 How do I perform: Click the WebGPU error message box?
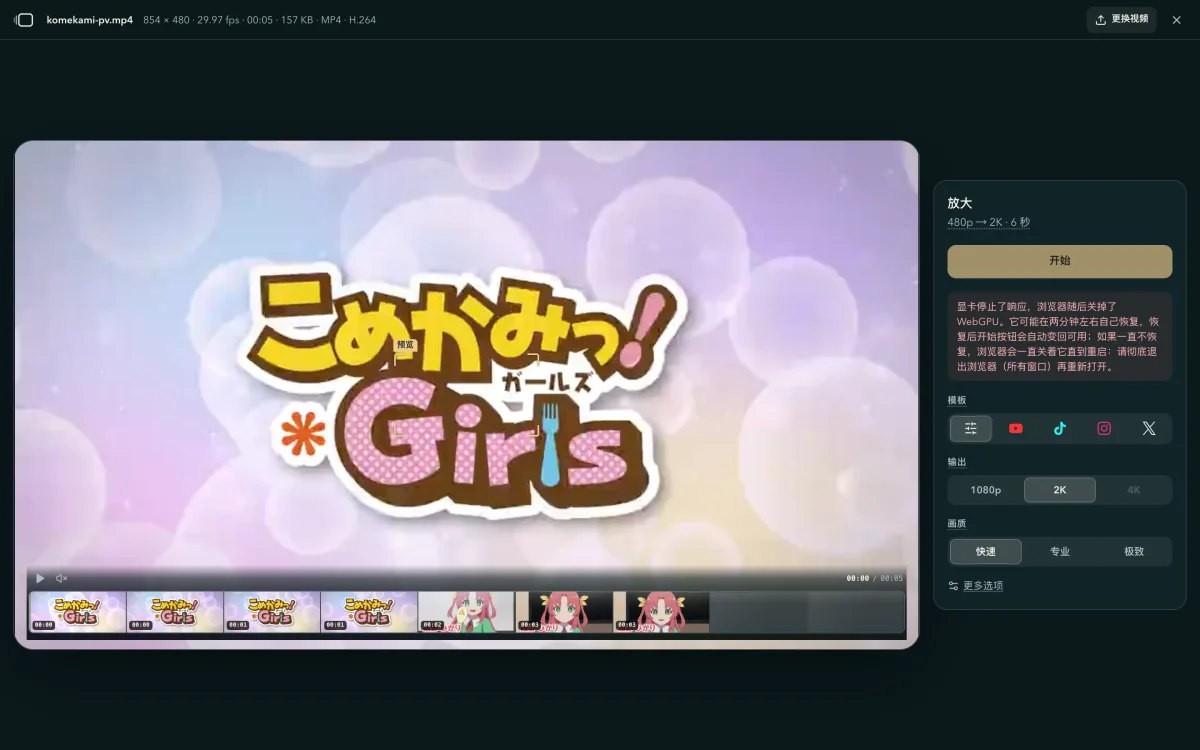[x=1059, y=336]
